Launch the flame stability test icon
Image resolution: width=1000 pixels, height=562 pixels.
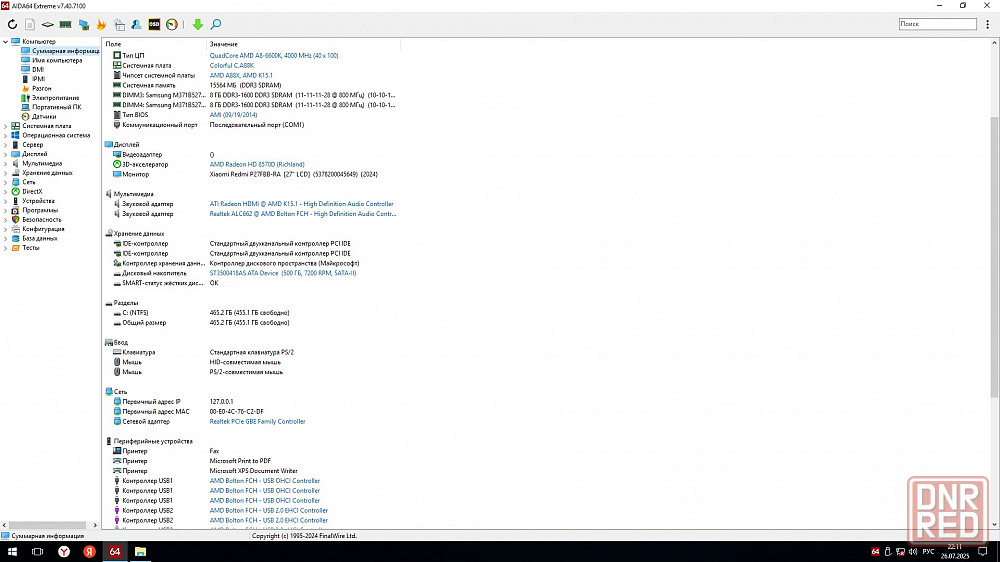[101, 24]
